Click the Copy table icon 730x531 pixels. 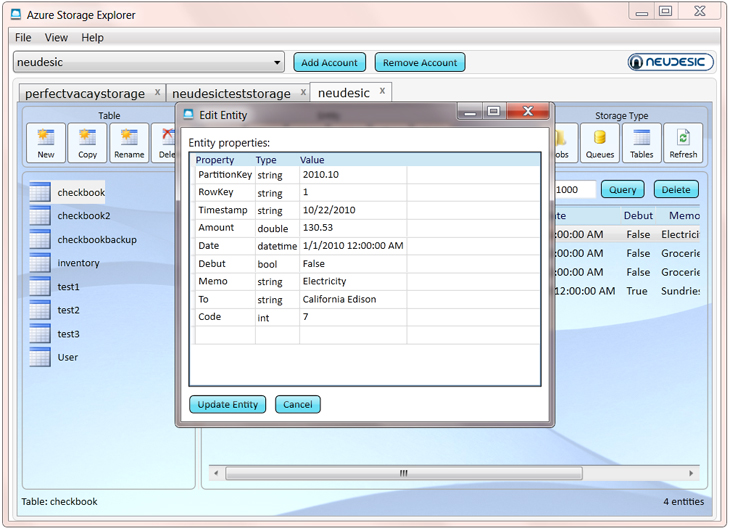click(87, 142)
